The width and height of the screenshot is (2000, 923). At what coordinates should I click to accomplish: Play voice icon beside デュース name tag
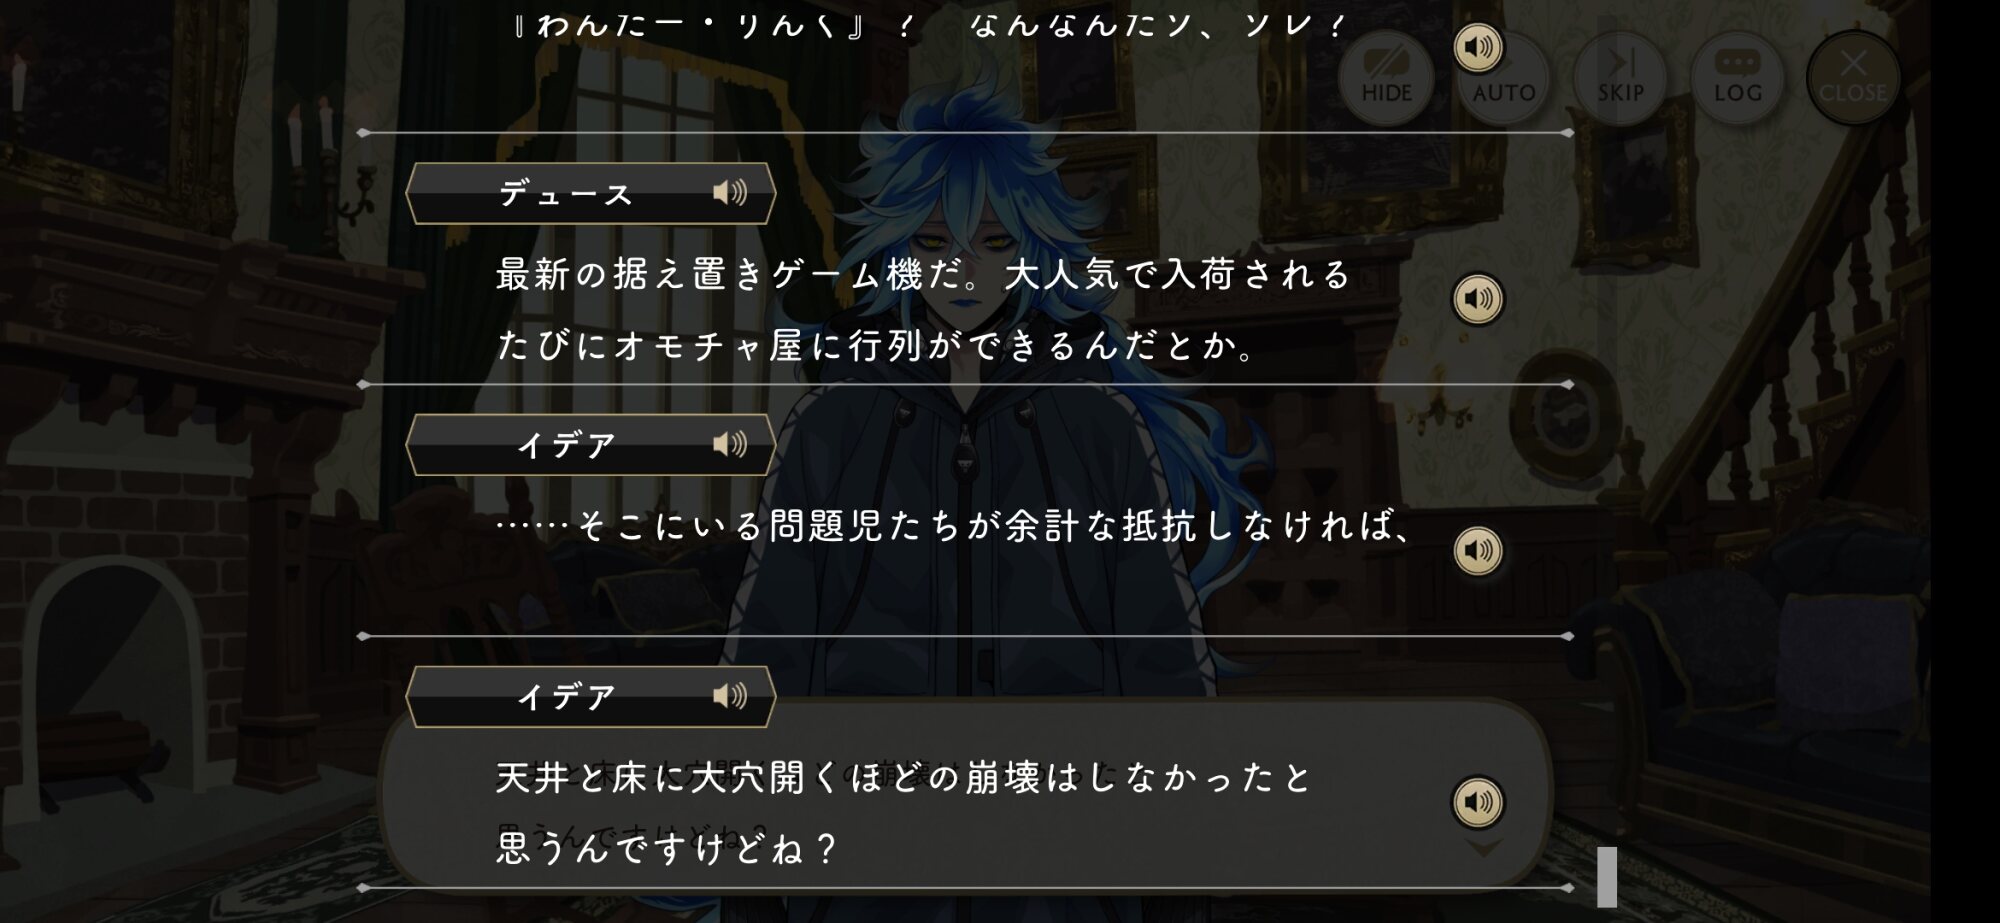pos(730,192)
